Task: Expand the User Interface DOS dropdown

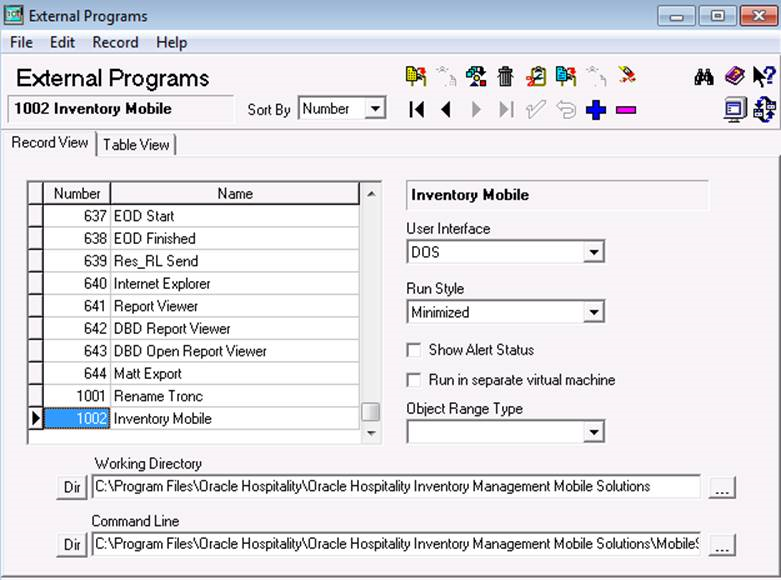Action: [x=593, y=252]
